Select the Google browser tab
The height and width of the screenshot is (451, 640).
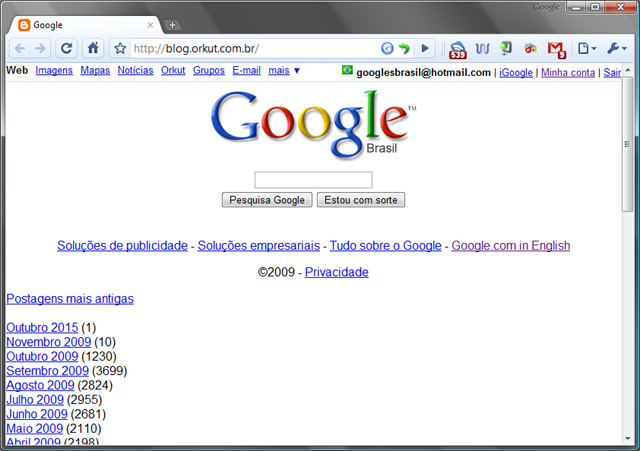click(85, 25)
